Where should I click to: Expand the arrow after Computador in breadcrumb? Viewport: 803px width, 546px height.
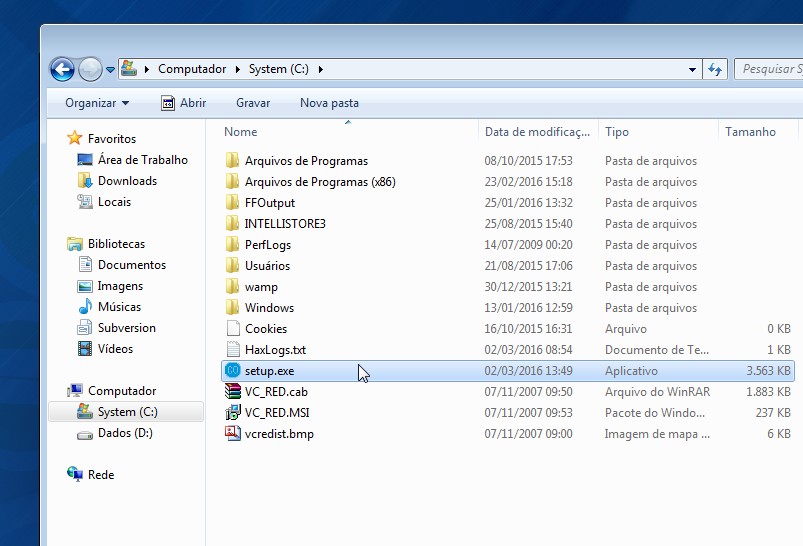(x=238, y=69)
